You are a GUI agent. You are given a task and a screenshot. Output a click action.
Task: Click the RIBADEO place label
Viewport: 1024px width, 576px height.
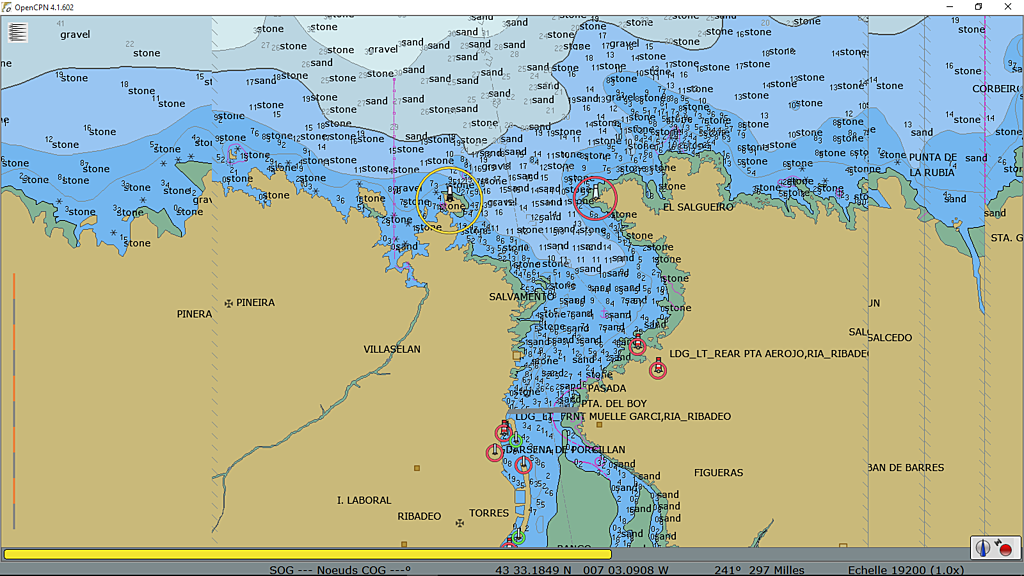(x=419, y=516)
